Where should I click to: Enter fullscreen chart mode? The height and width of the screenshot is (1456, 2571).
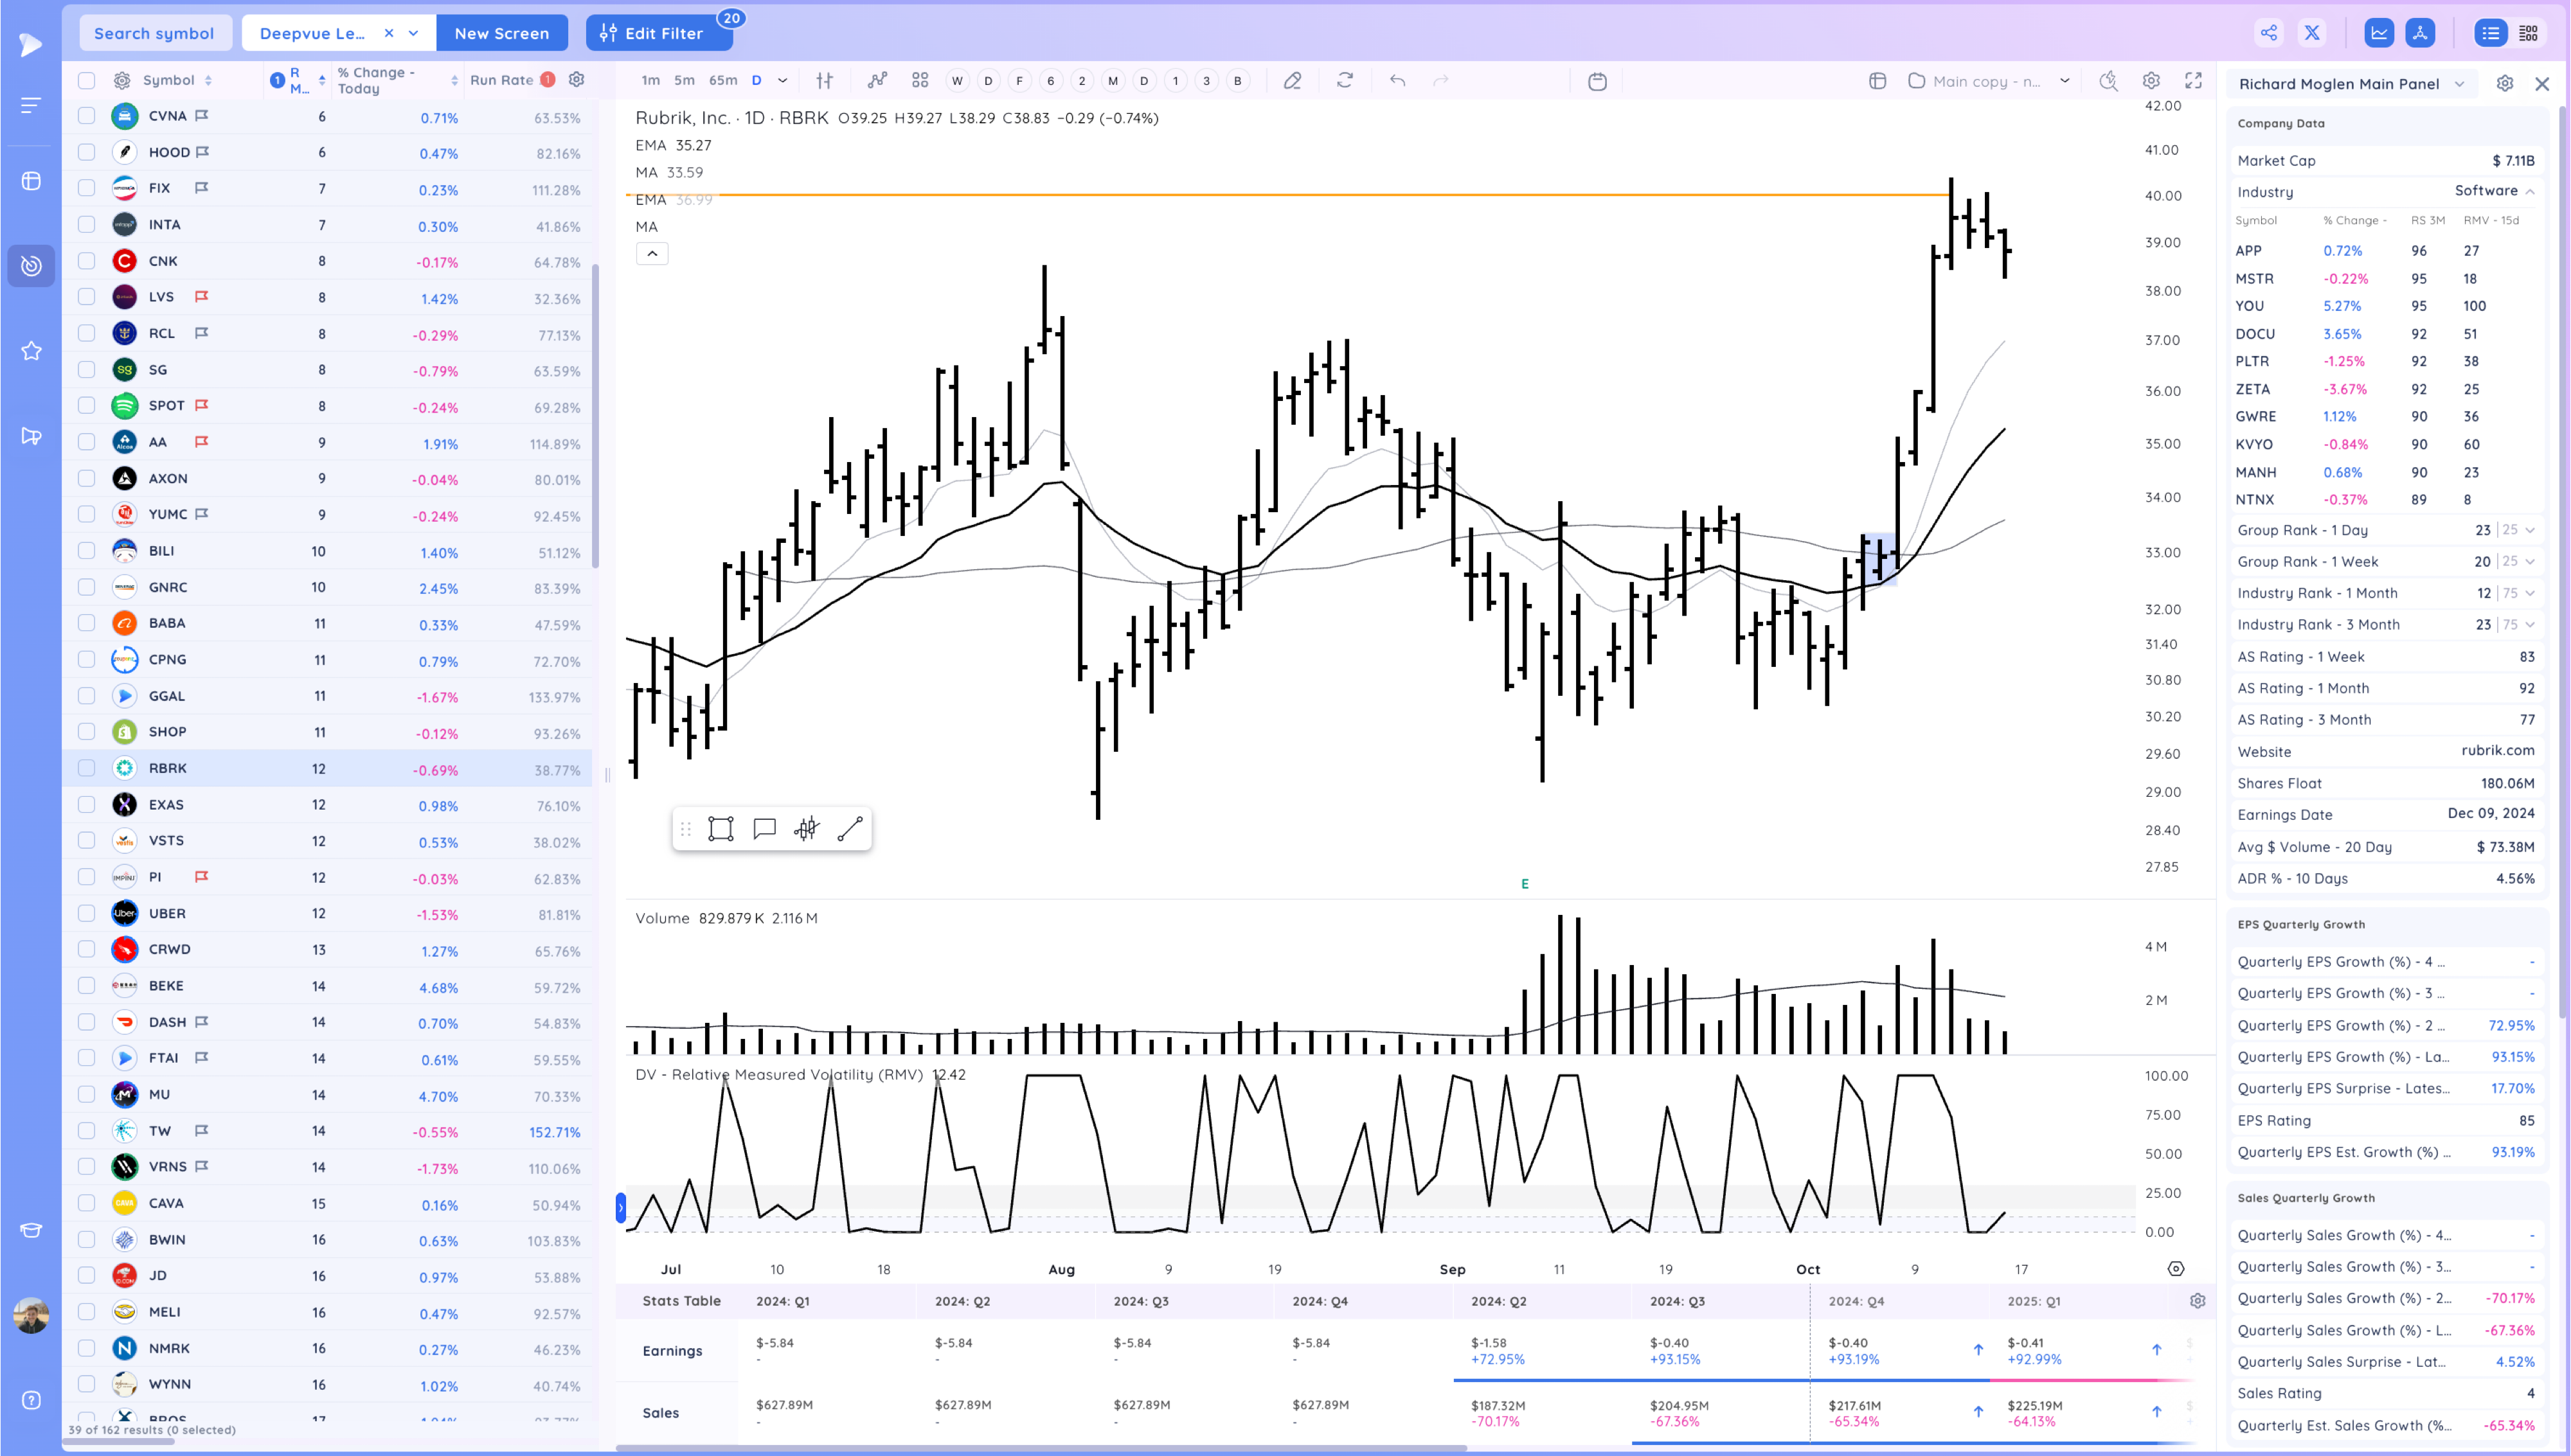click(x=2193, y=81)
